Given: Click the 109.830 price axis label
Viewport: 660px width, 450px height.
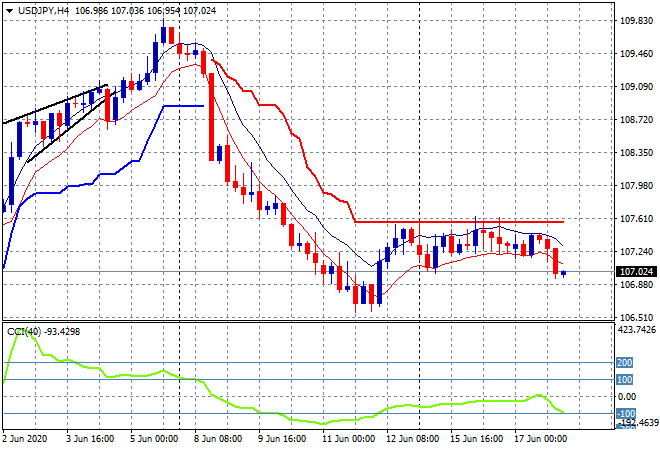Looking at the screenshot, I should click(636, 21).
